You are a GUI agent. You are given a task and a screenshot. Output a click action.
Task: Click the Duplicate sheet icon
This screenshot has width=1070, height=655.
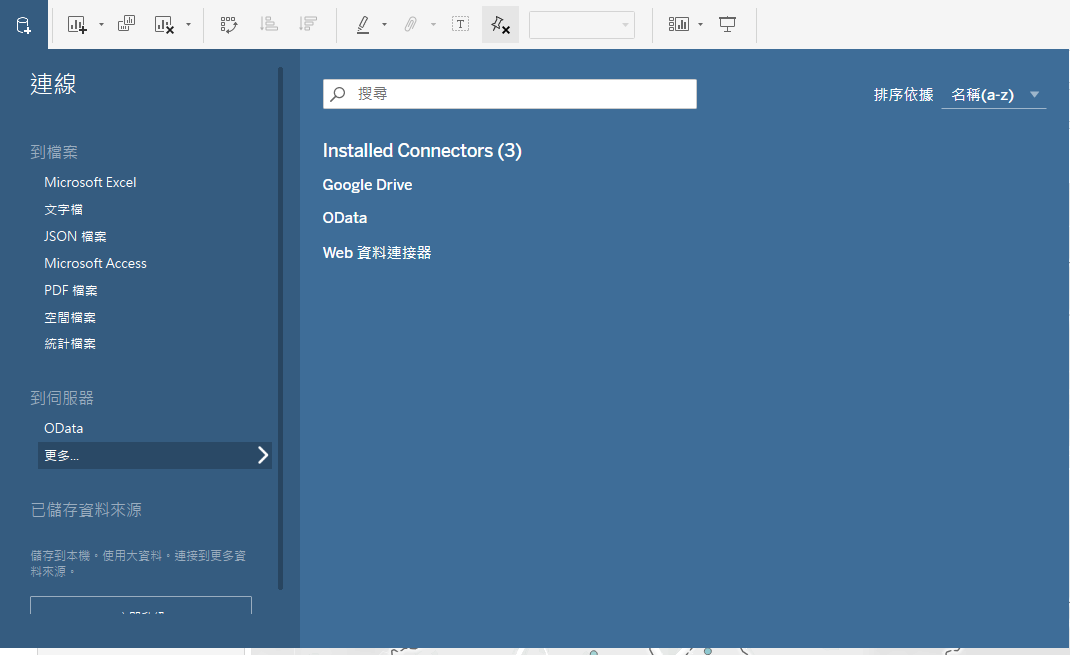pos(126,24)
